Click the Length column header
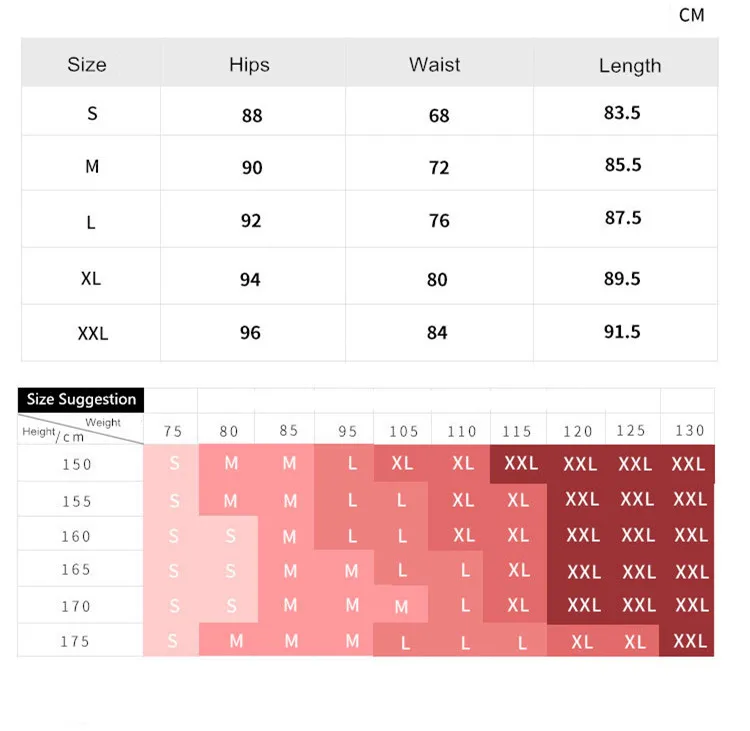750x731 pixels. [630, 66]
